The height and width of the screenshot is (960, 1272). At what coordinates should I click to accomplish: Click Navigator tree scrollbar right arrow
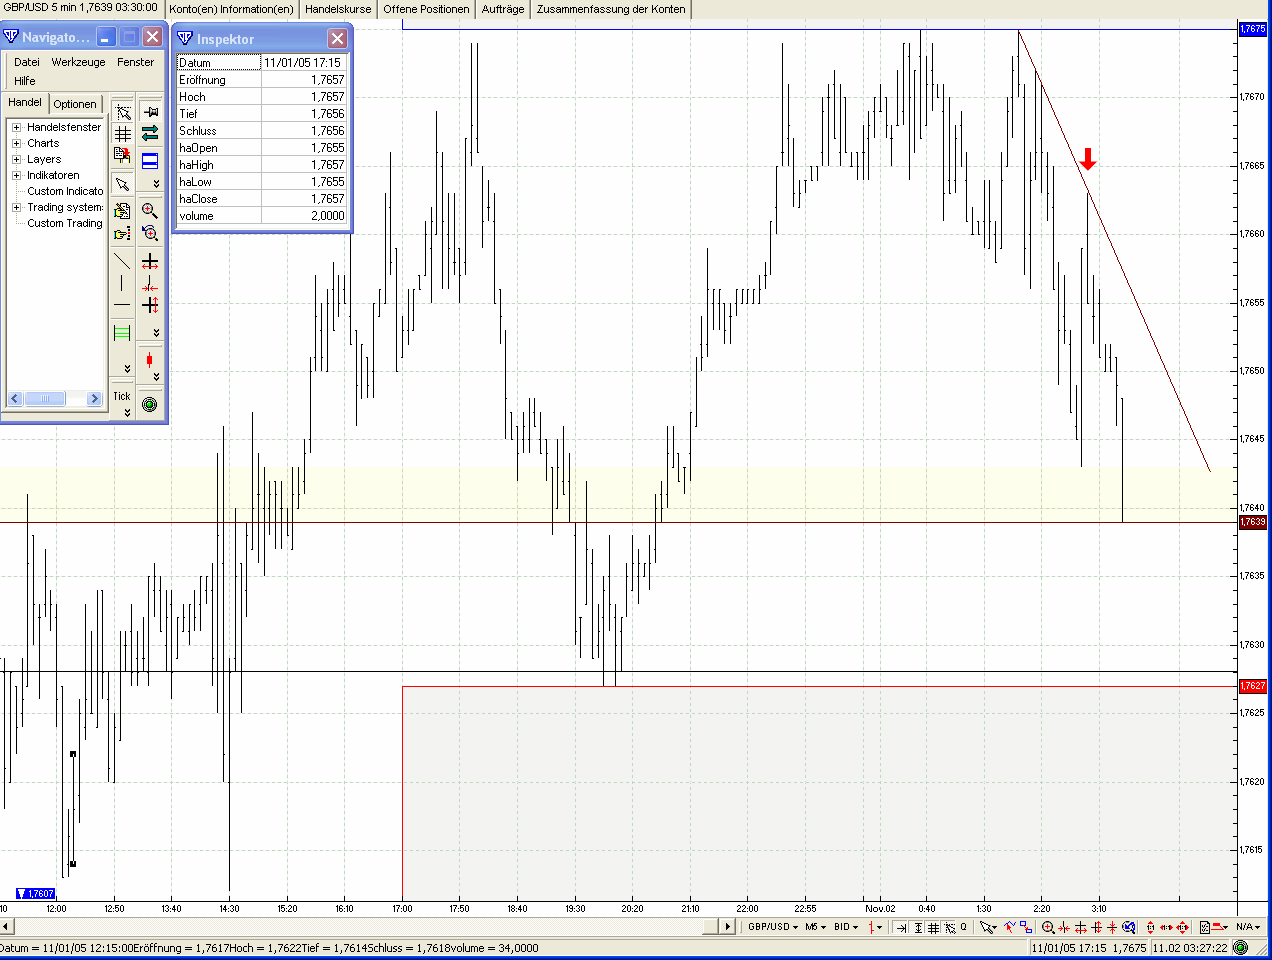click(95, 398)
